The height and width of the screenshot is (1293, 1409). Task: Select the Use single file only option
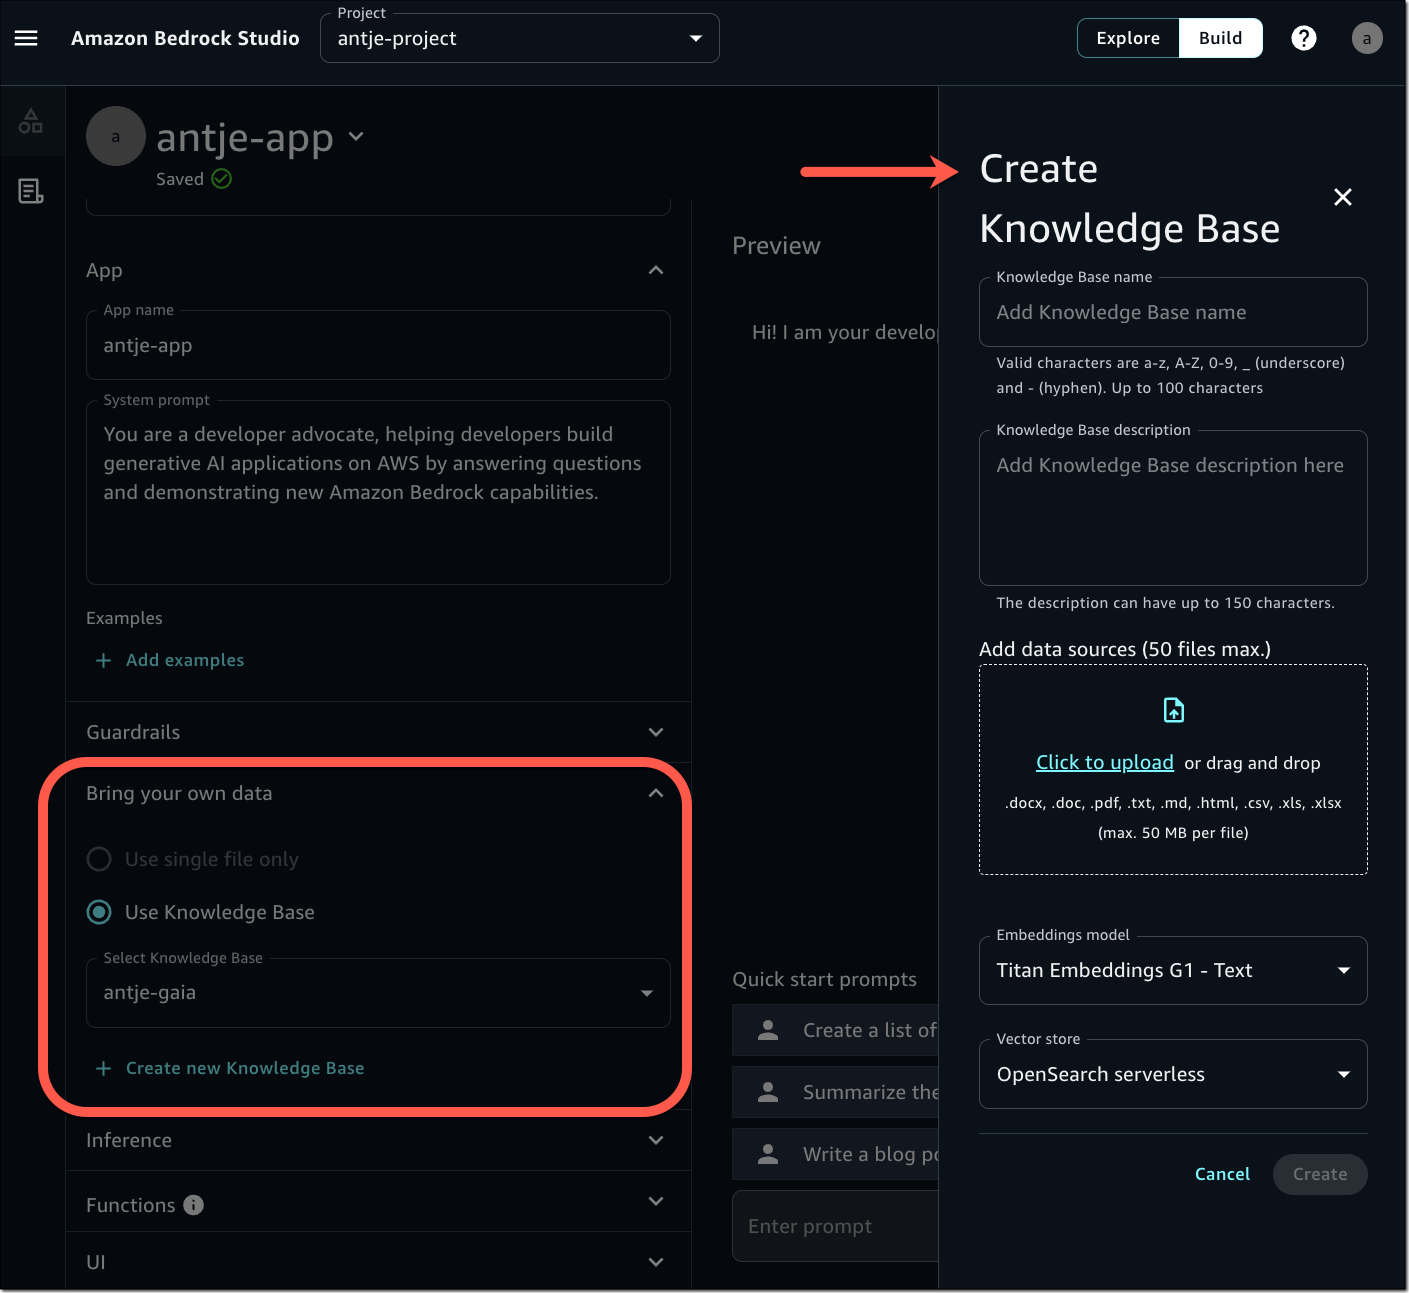99,859
